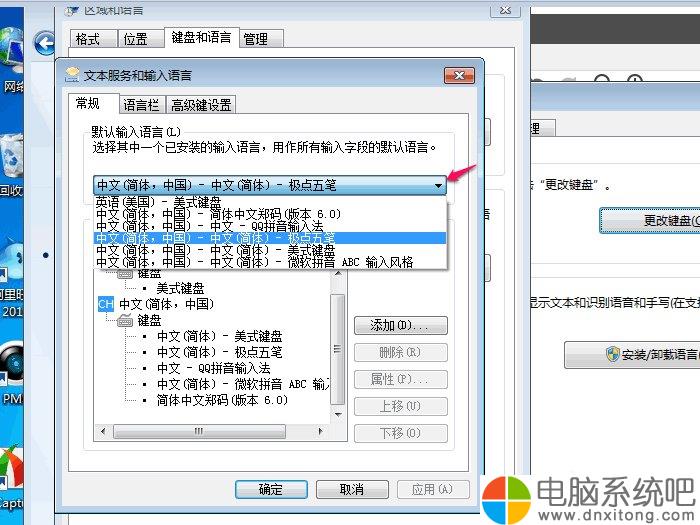Choose 简体中文郑码(版本 6.0) from dropdown list
700x525 pixels.
point(270,214)
